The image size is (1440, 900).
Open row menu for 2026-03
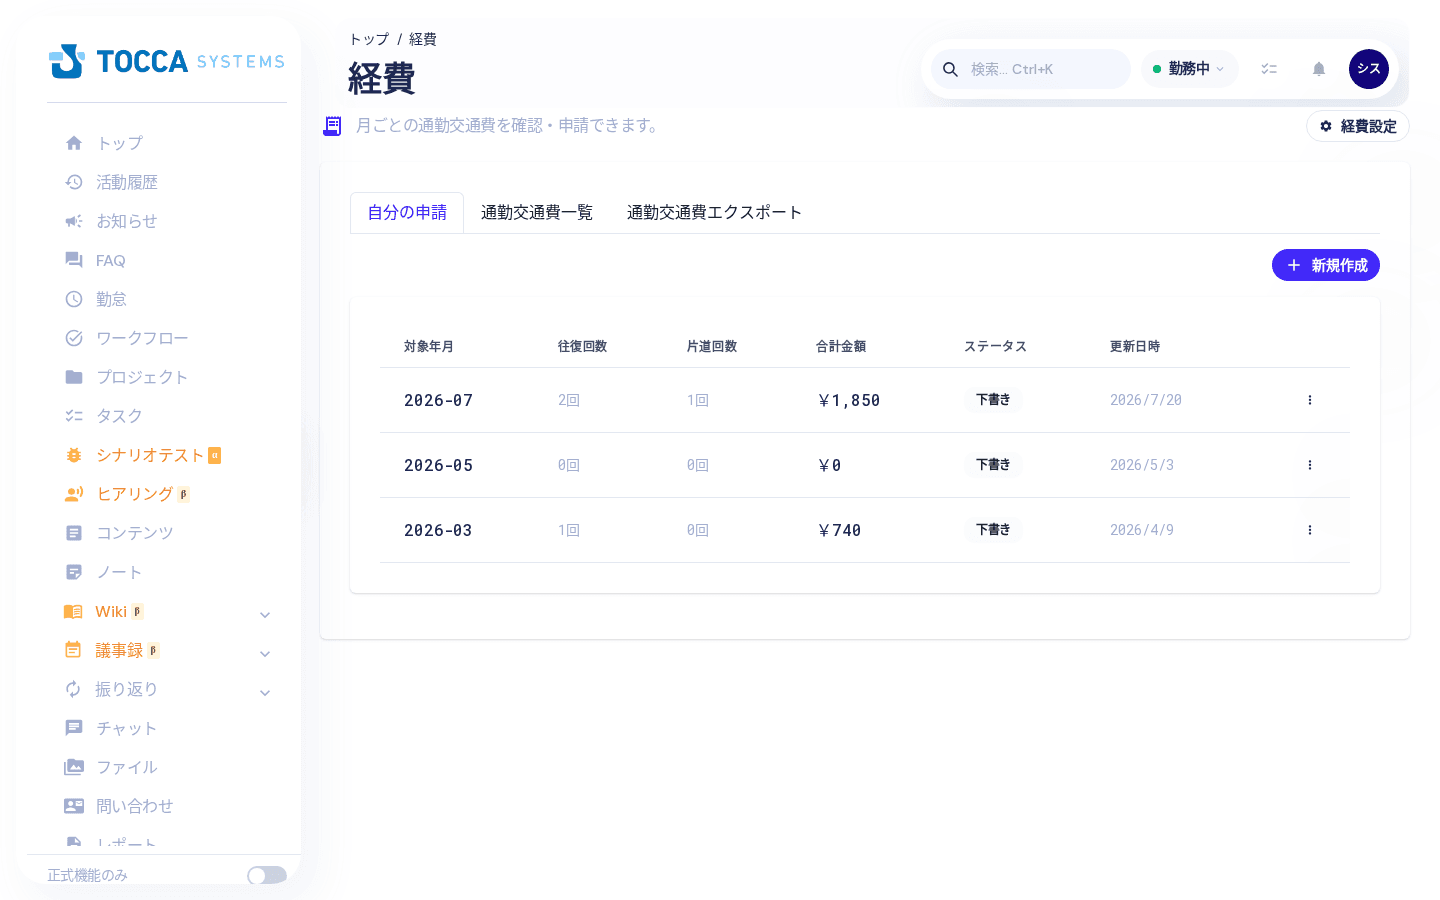pyautogui.click(x=1310, y=530)
